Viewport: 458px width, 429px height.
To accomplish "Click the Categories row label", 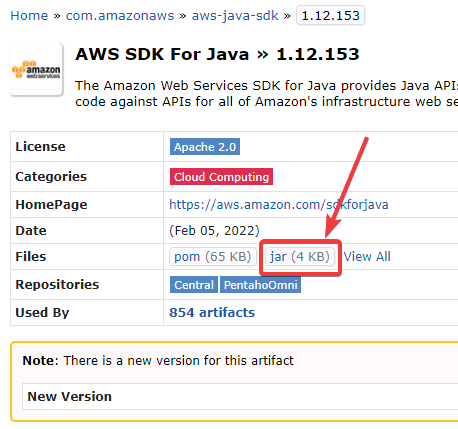I will (x=51, y=177).
